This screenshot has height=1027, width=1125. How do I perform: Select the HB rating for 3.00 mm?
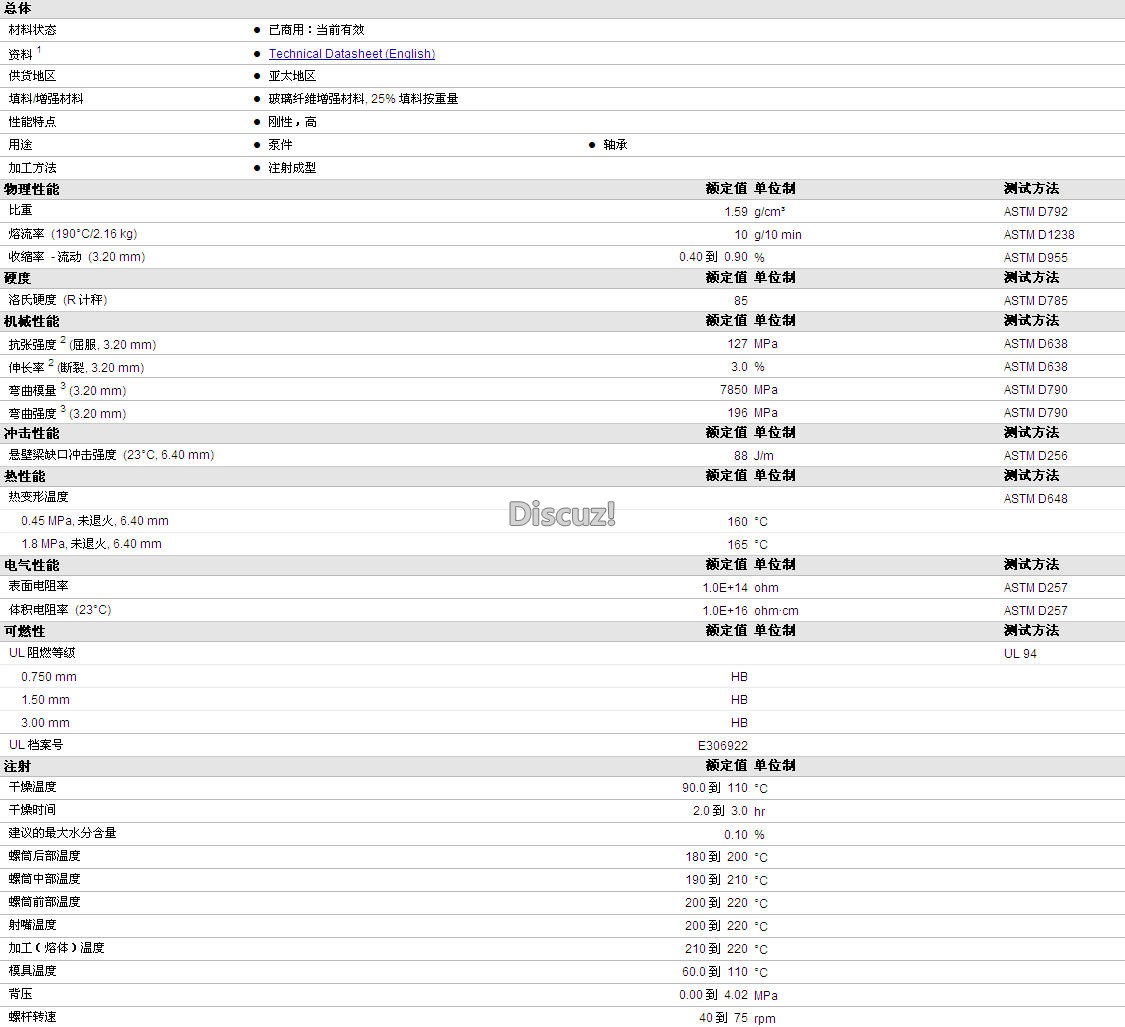coord(739,723)
